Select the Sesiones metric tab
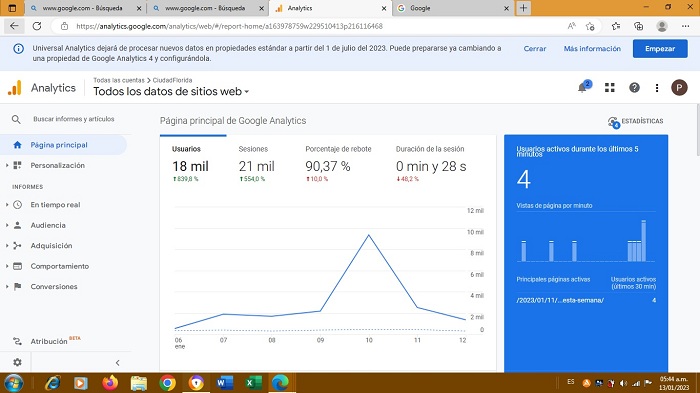 (257, 164)
